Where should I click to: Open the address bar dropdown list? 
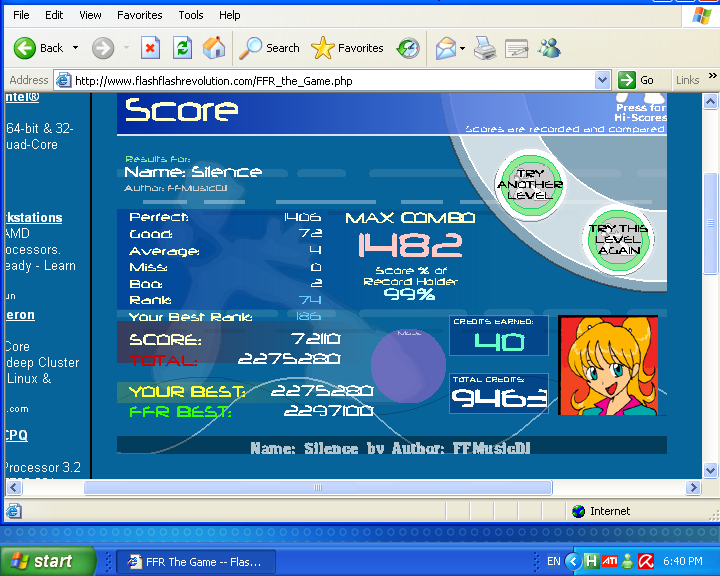point(602,80)
